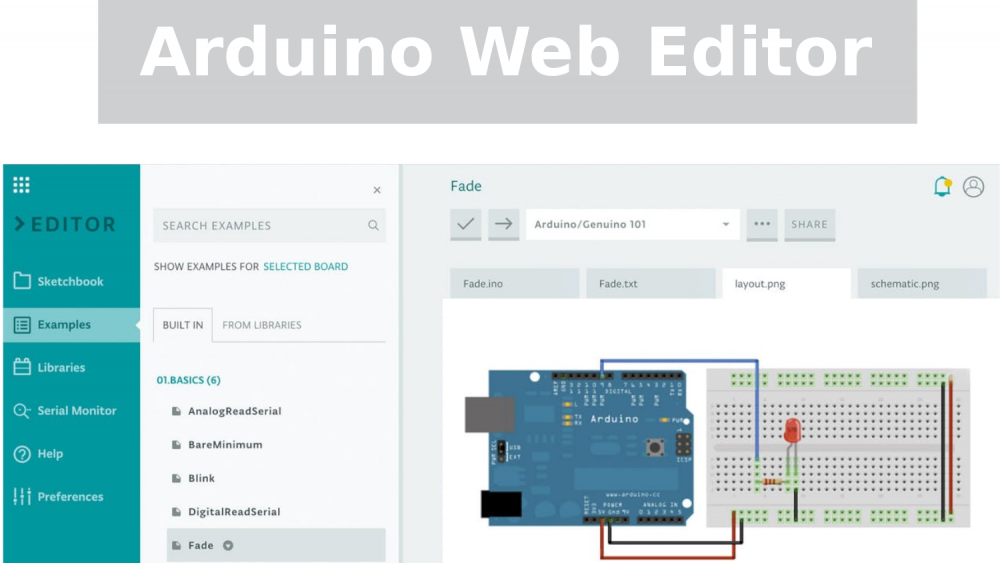This screenshot has height=563, width=1000.
Task: Click the DigitalReadSerial file icon
Action: (176, 511)
